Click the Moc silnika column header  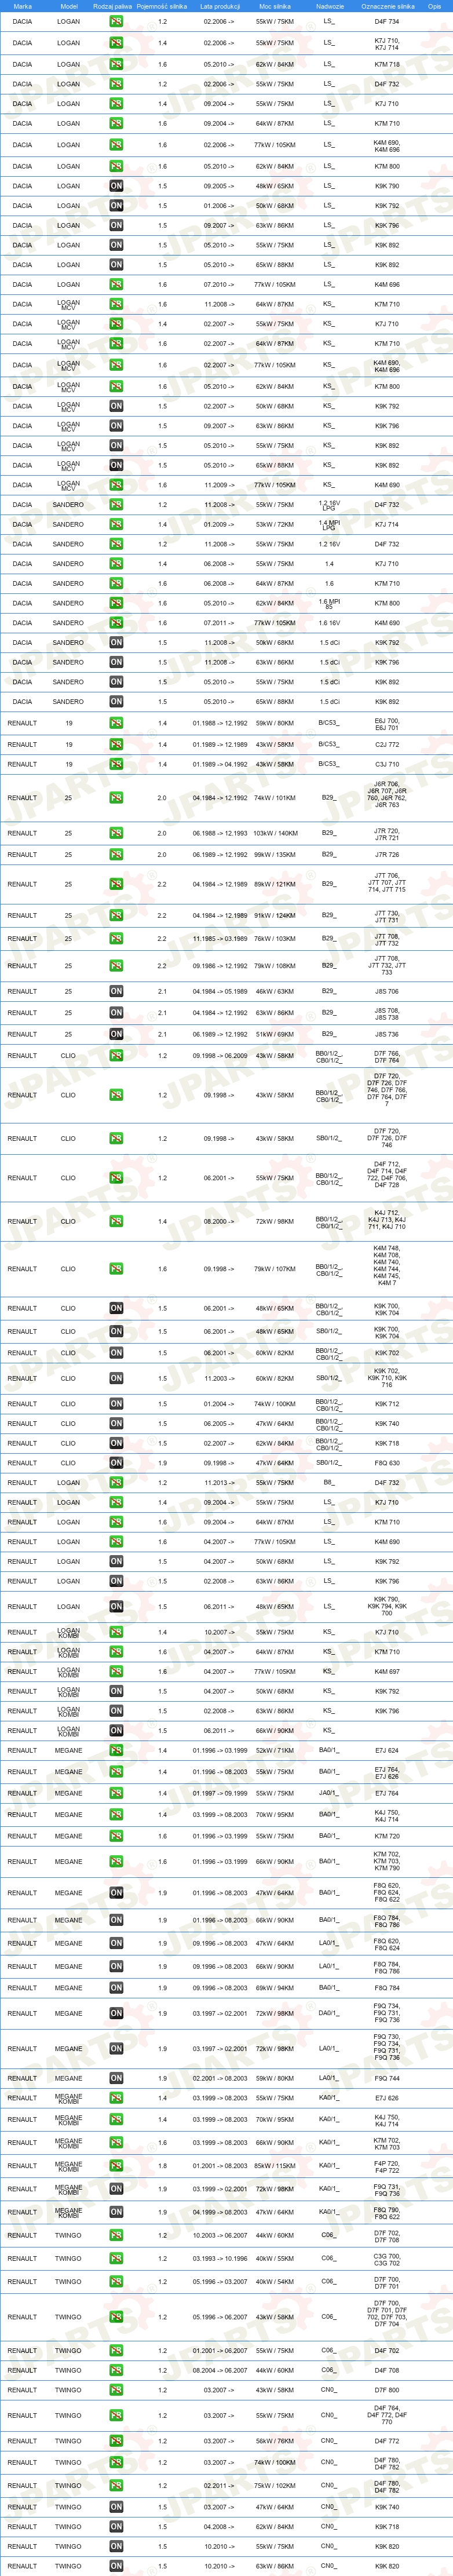pos(275,6)
